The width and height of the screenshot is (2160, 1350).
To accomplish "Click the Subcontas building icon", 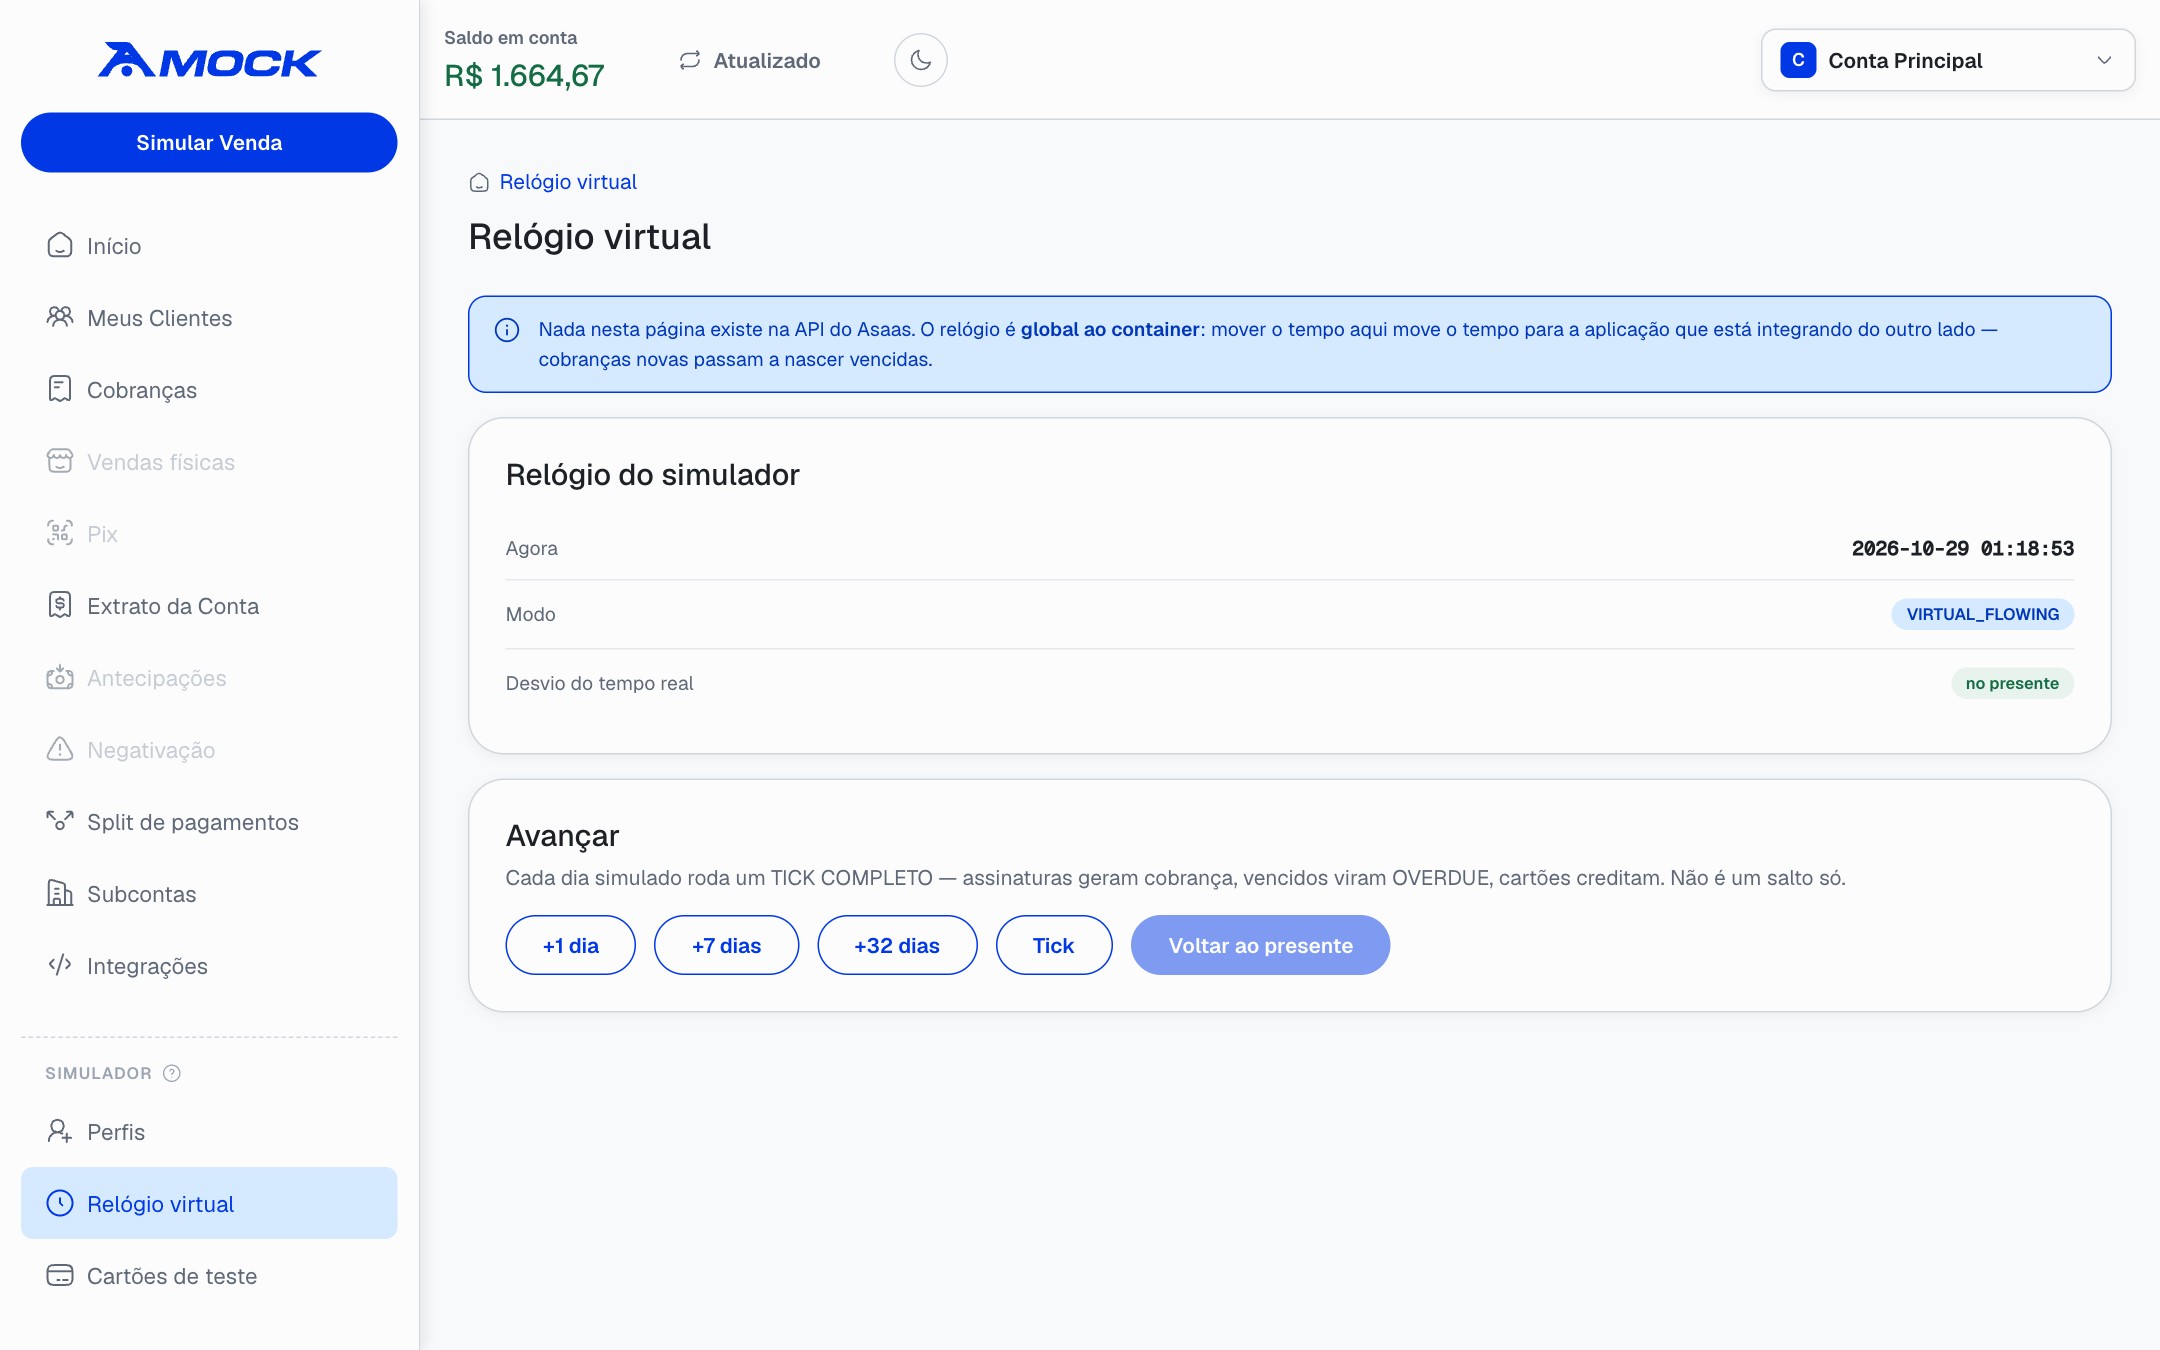I will 60,893.
